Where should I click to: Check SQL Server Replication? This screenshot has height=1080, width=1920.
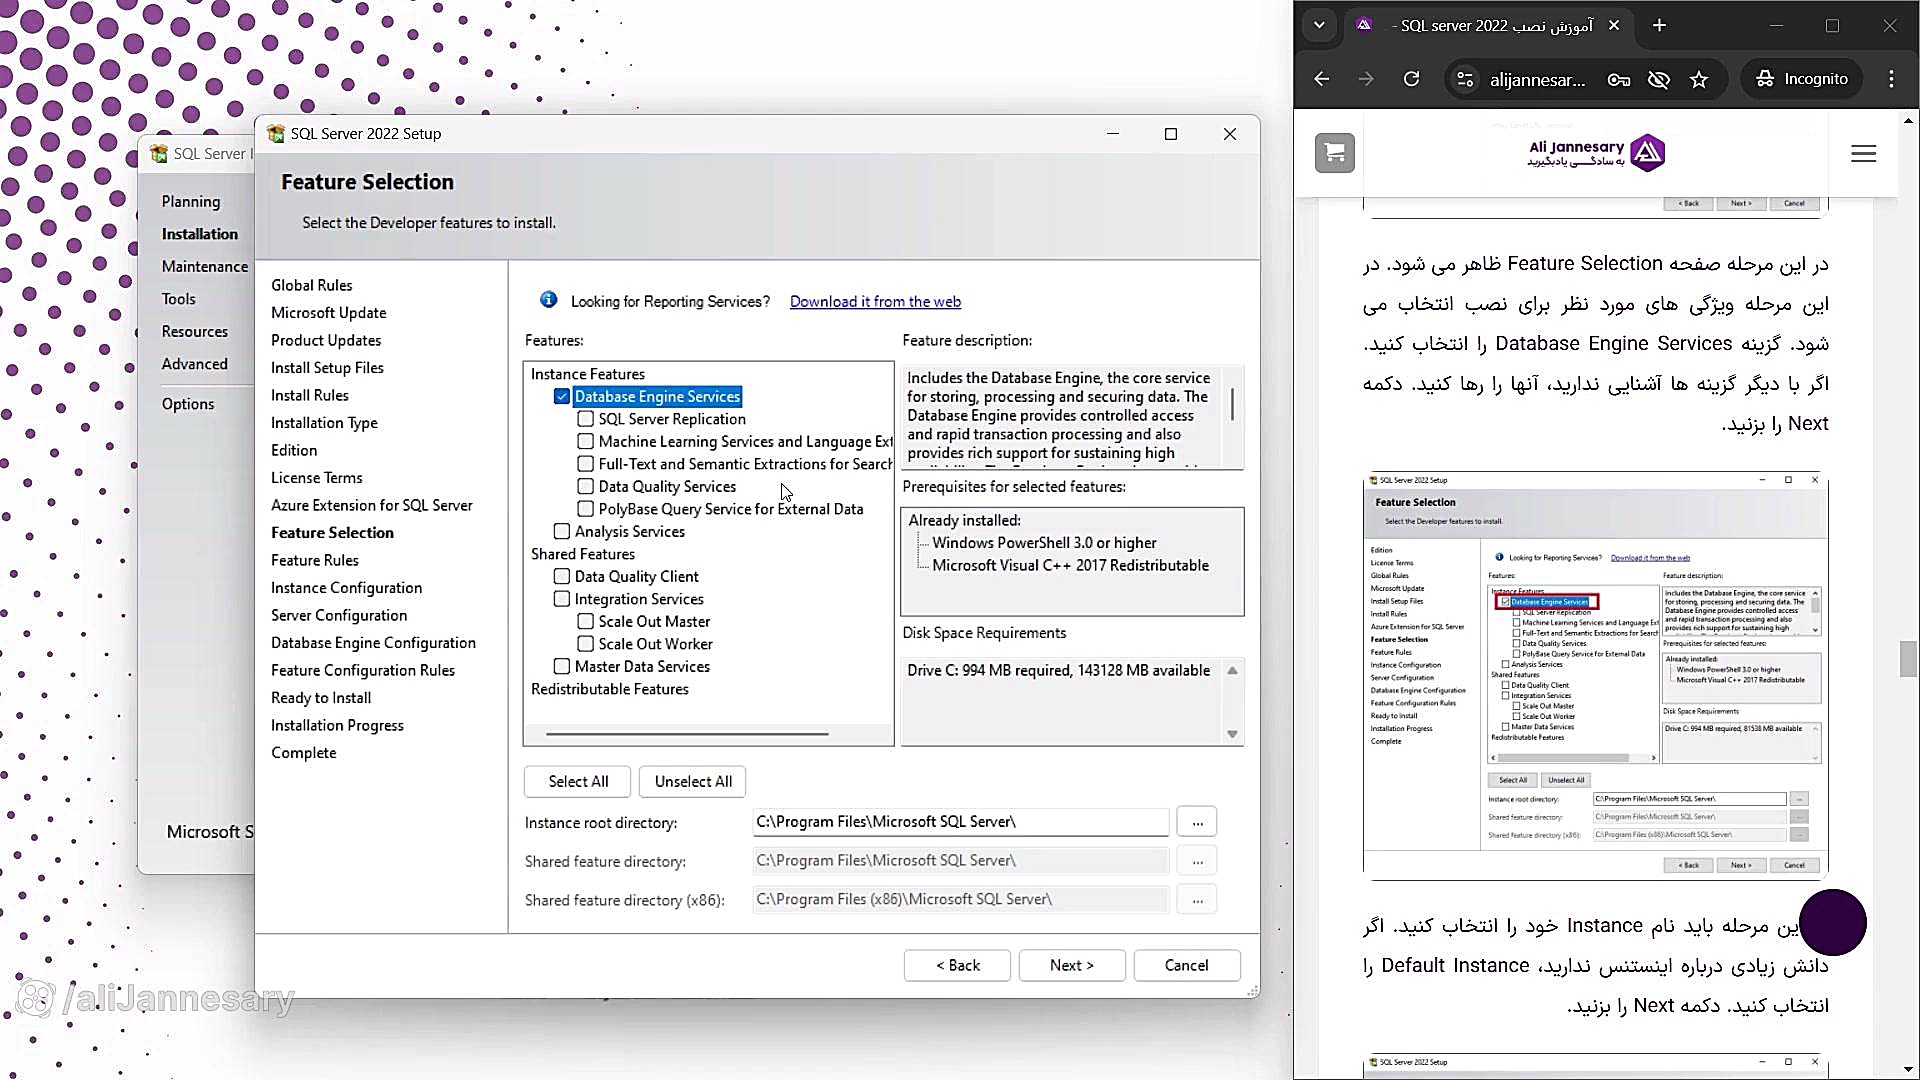pyautogui.click(x=586, y=419)
